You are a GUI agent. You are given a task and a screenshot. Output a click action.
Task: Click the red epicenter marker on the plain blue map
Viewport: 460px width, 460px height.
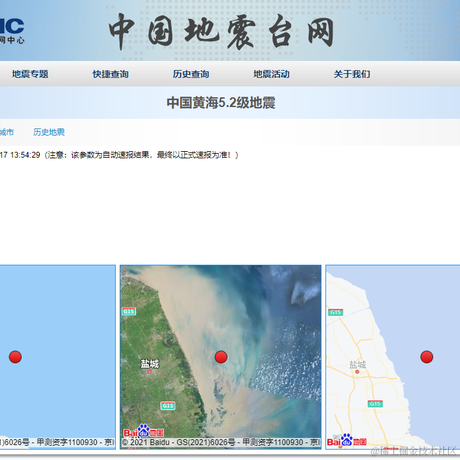[x=15, y=357]
